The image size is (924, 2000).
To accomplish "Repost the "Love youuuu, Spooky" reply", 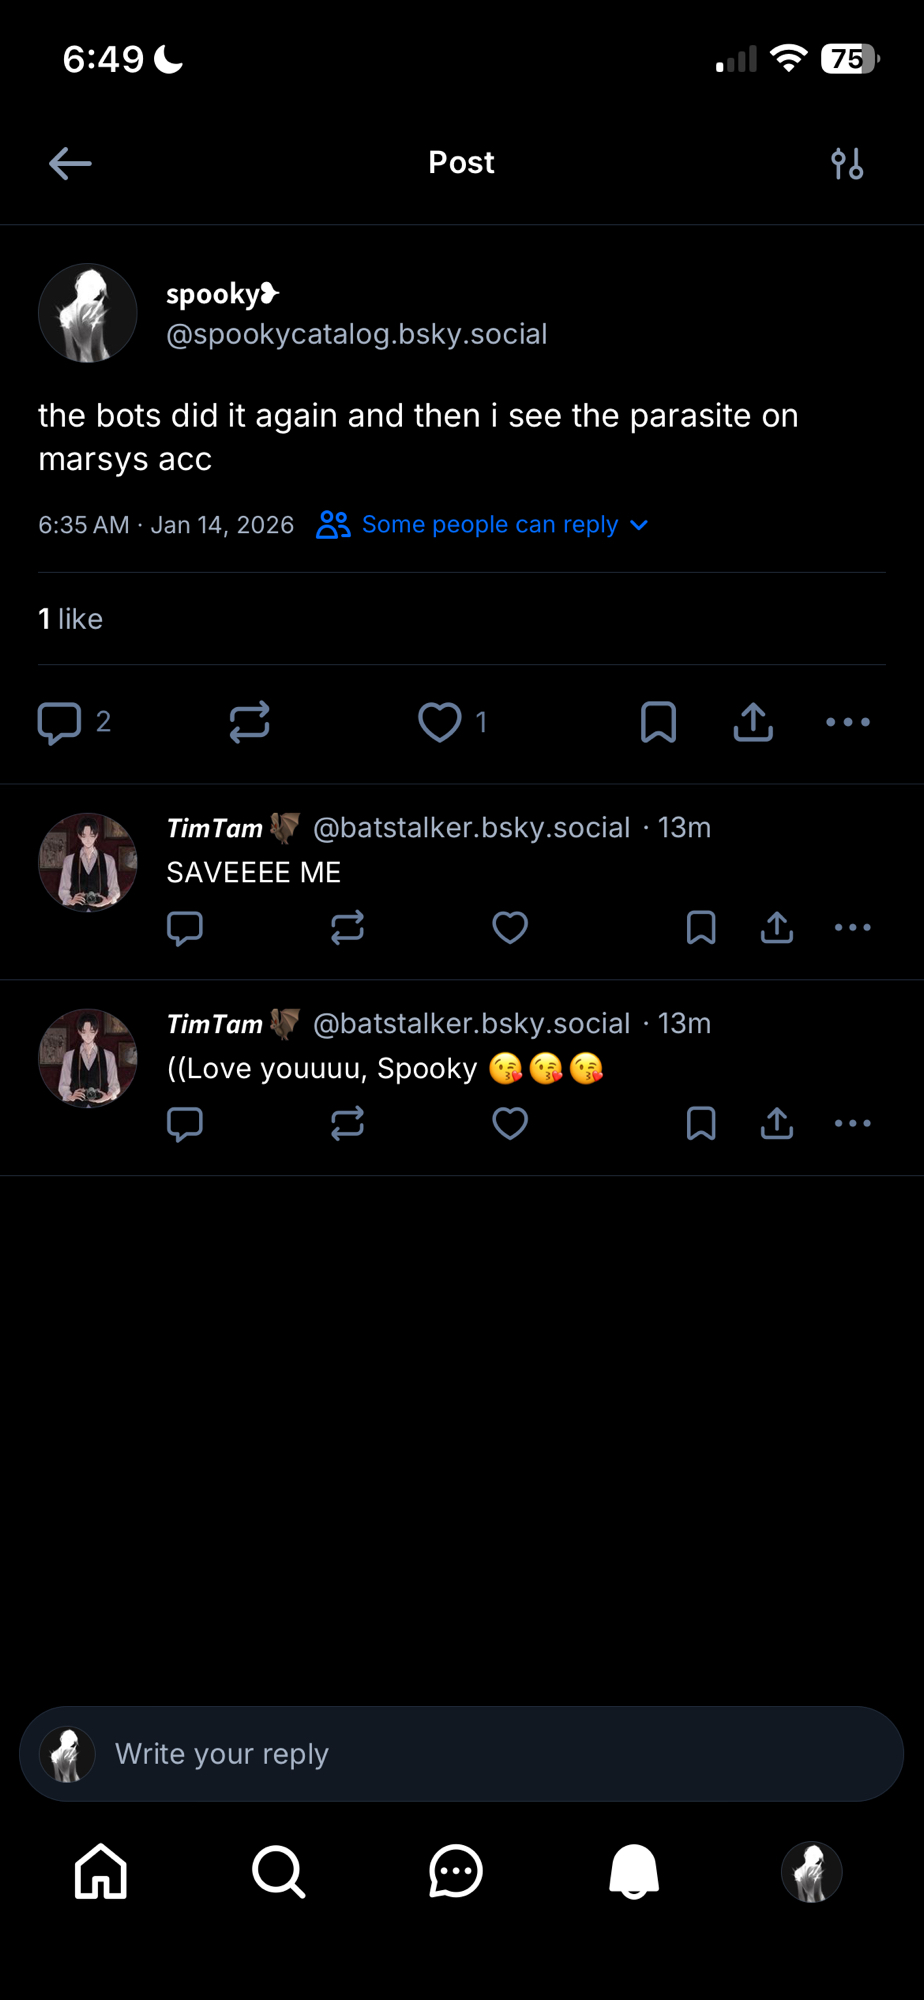I will pyautogui.click(x=347, y=1124).
